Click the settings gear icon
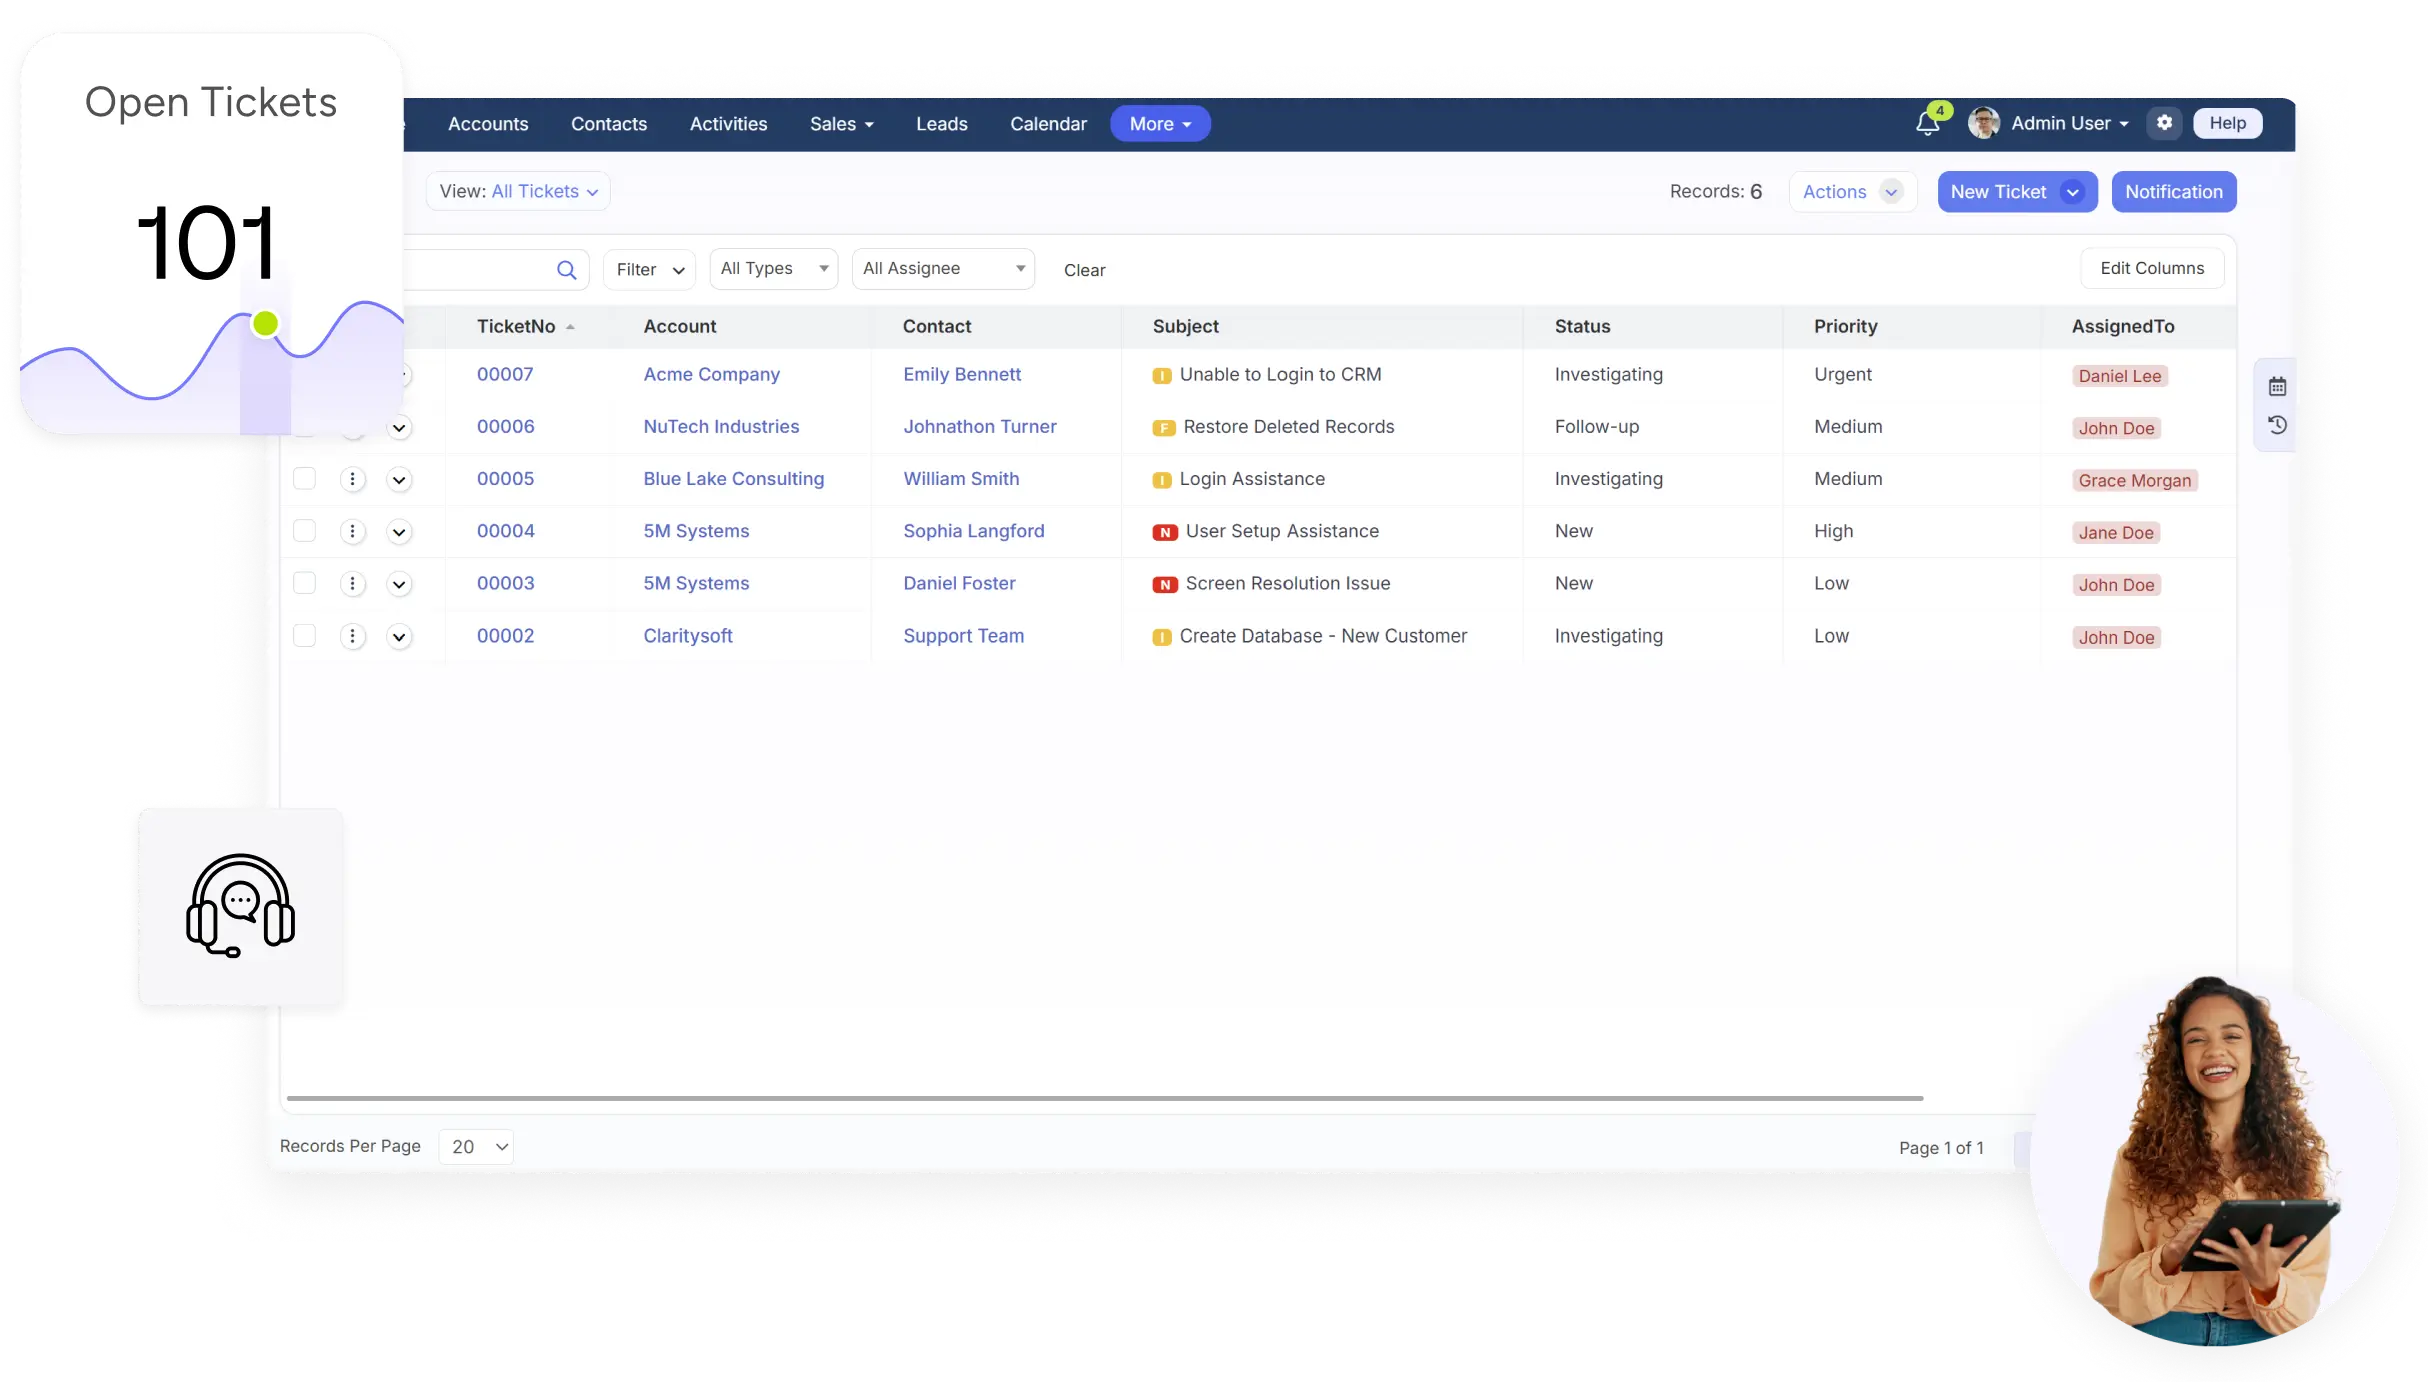Viewport: 2428px width, 1382px height. (2164, 123)
